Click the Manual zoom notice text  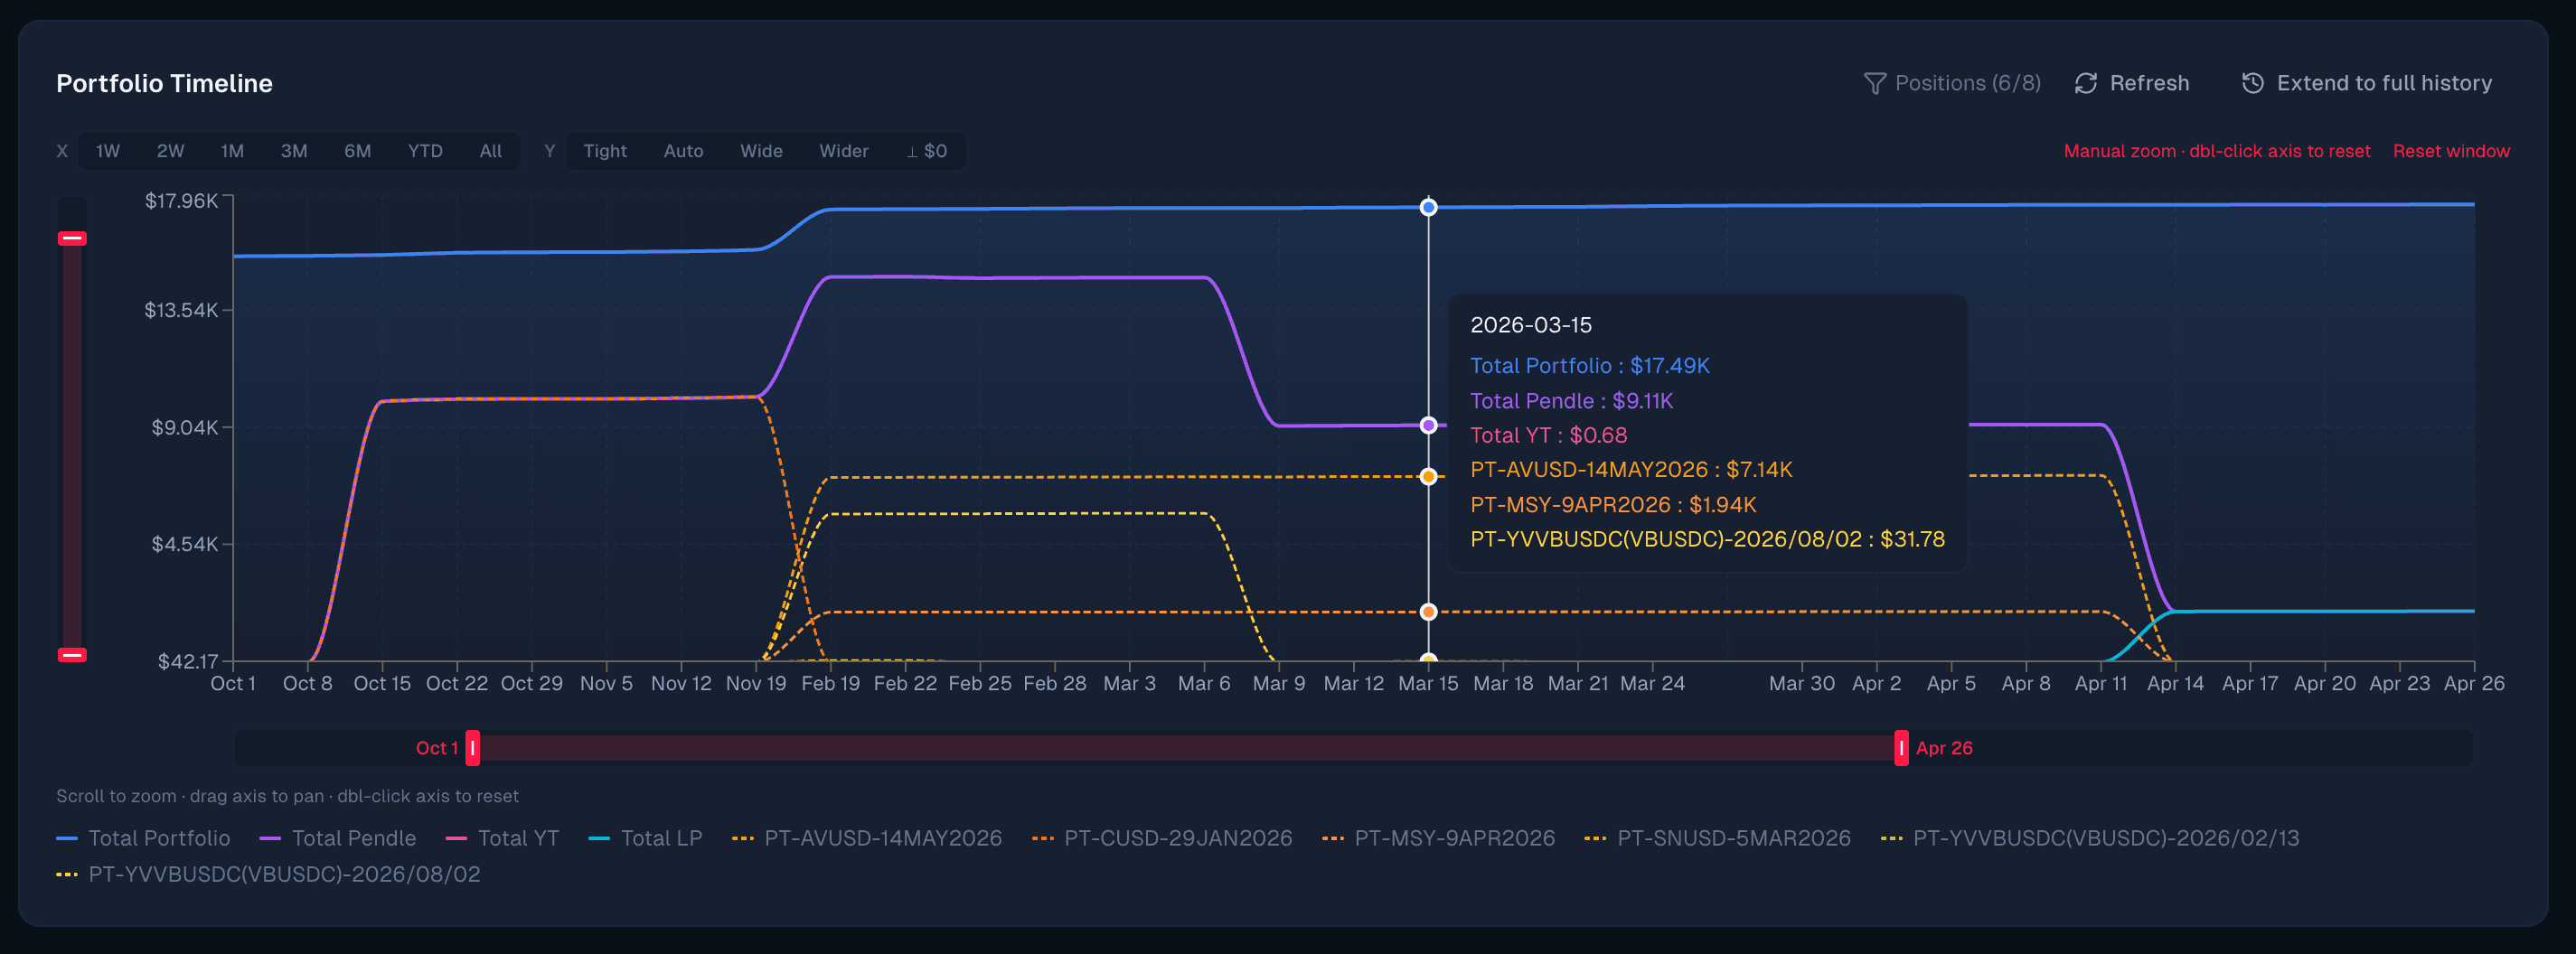(2217, 151)
